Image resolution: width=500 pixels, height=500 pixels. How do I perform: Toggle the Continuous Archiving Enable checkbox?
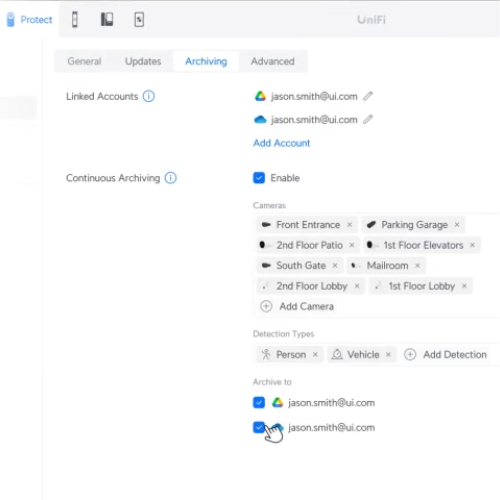pos(259,178)
